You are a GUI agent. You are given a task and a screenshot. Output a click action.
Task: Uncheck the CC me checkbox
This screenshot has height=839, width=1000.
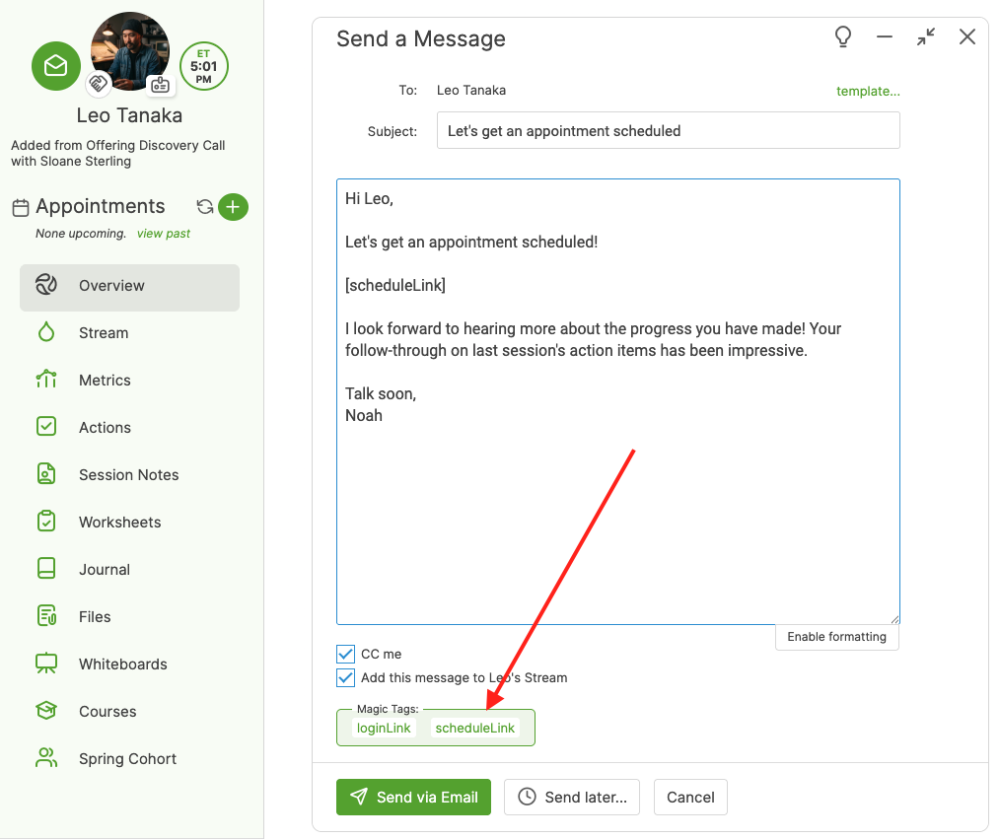[346, 654]
